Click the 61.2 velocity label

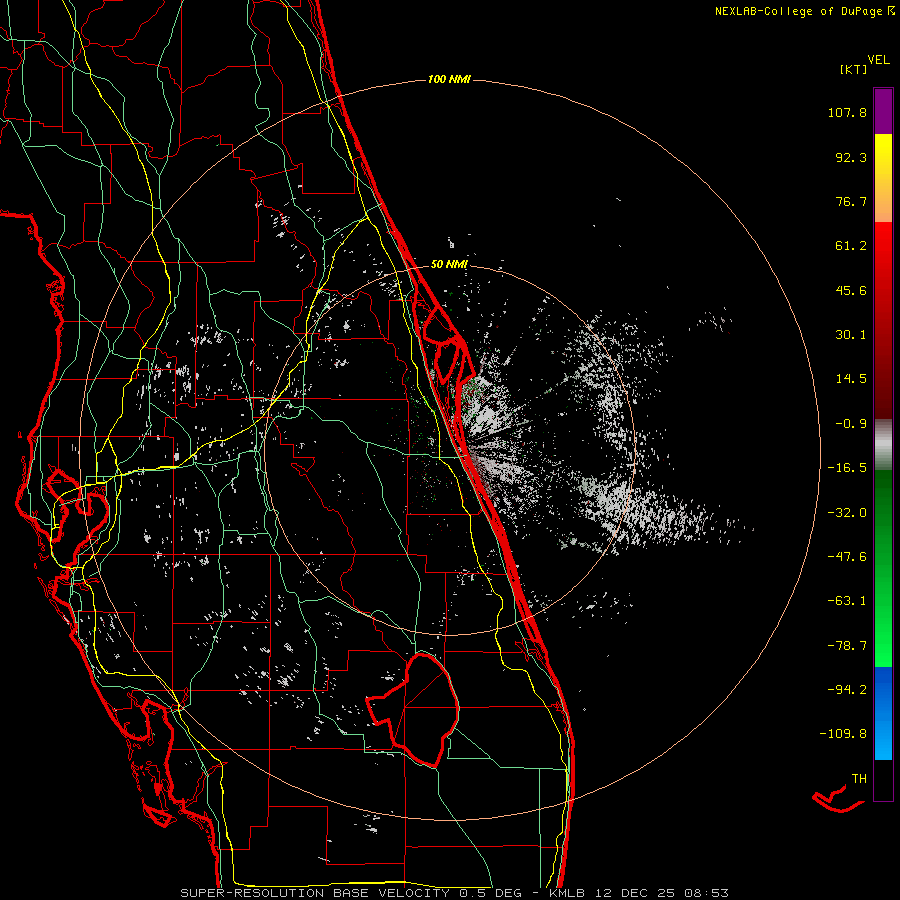point(851,246)
